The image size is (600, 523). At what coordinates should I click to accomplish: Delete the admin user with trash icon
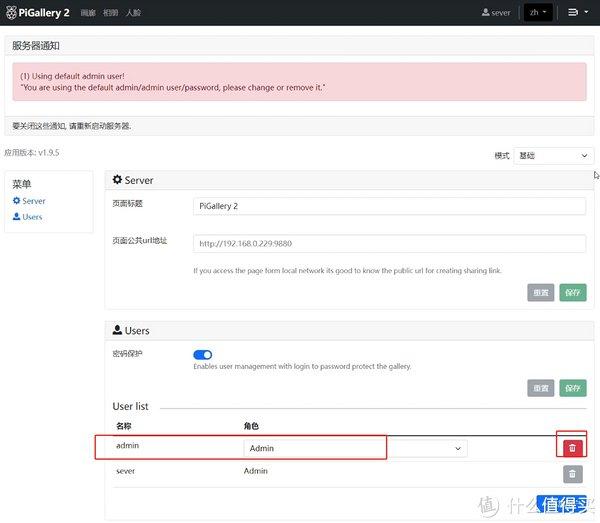tap(572, 448)
